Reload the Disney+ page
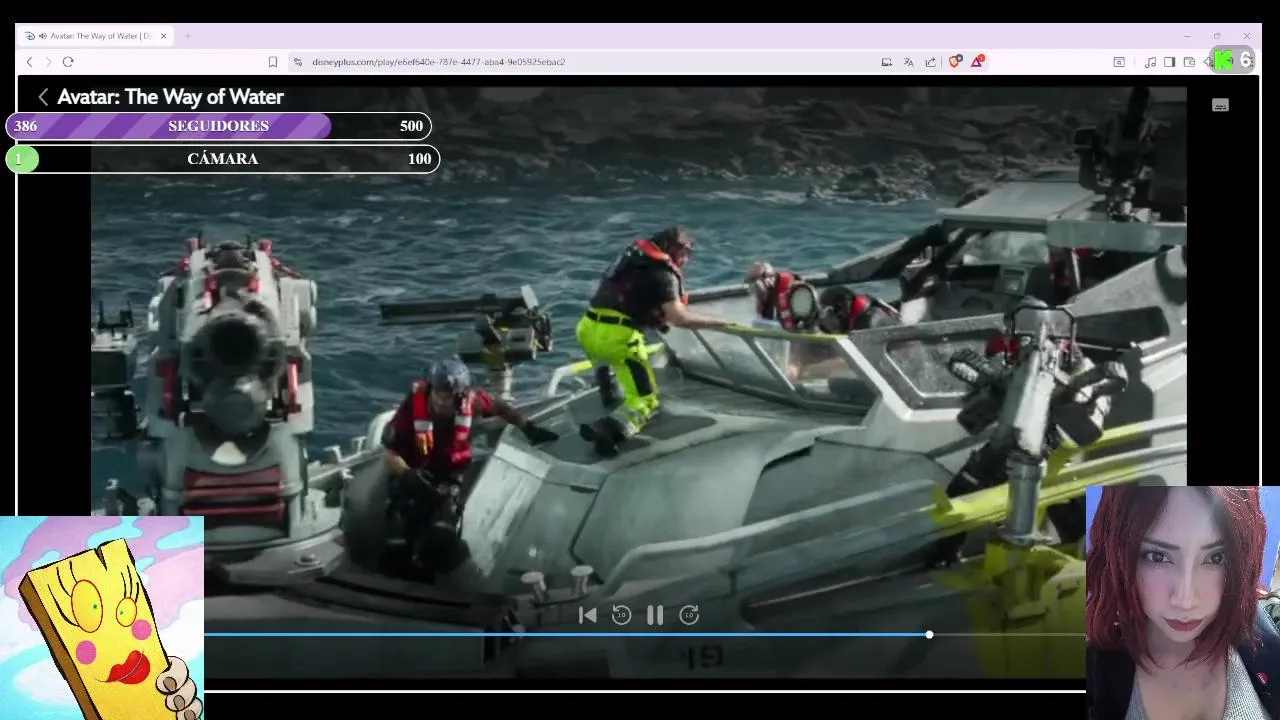 pos(68,62)
